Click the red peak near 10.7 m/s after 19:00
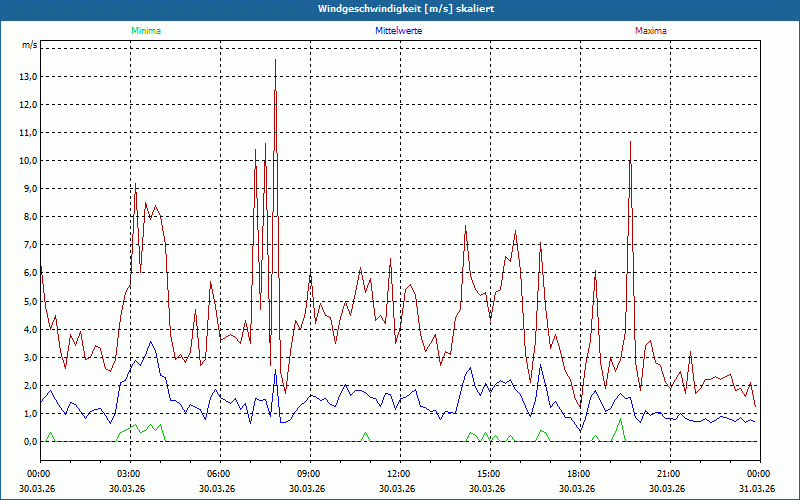 click(631, 142)
